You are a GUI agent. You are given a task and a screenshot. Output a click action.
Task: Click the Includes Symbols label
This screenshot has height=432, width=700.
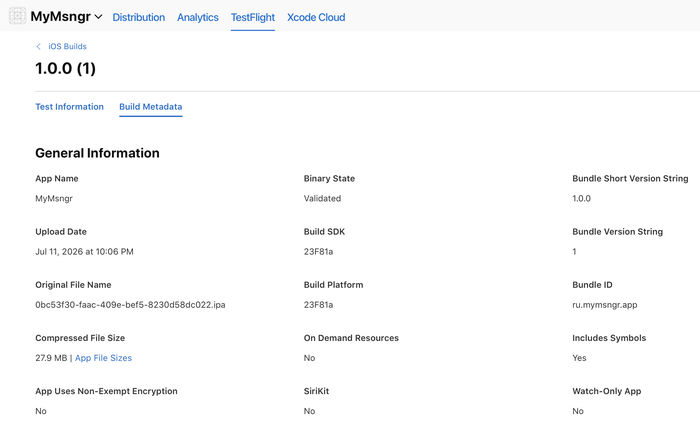(x=609, y=338)
